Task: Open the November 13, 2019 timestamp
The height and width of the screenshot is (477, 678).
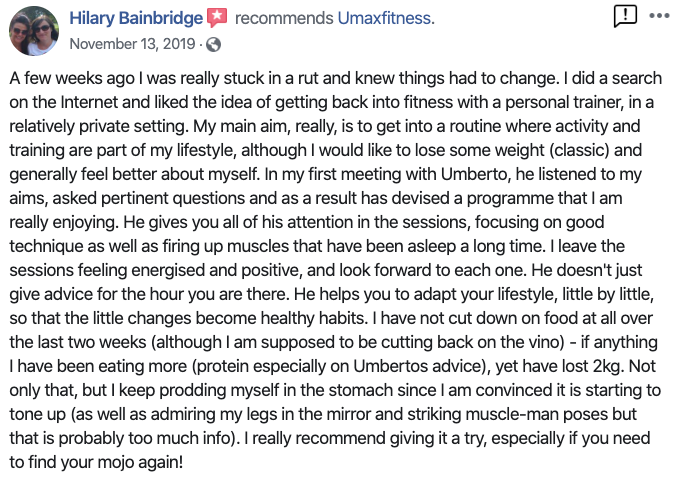Action: [133, 44]
